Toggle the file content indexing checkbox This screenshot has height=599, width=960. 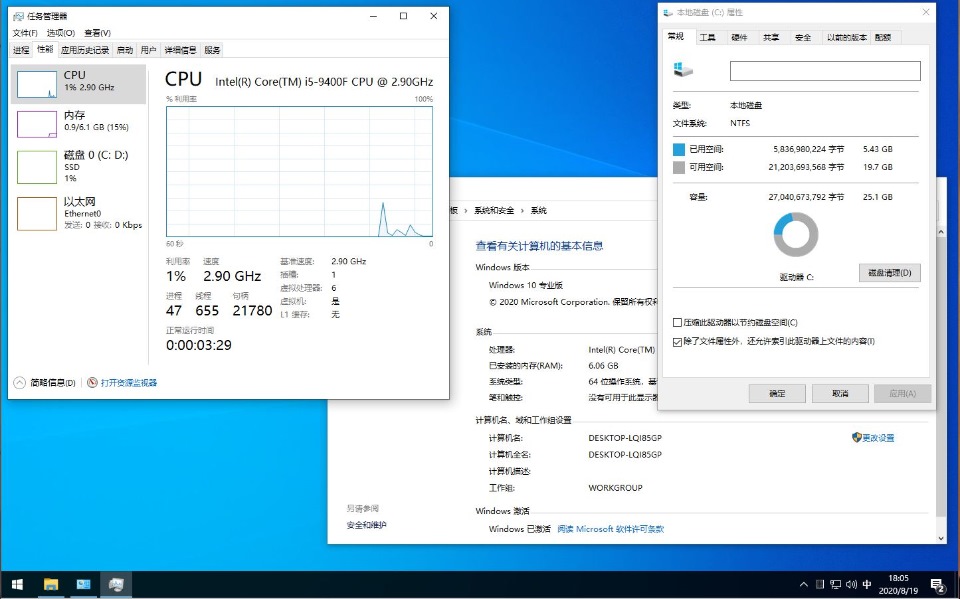677,342
